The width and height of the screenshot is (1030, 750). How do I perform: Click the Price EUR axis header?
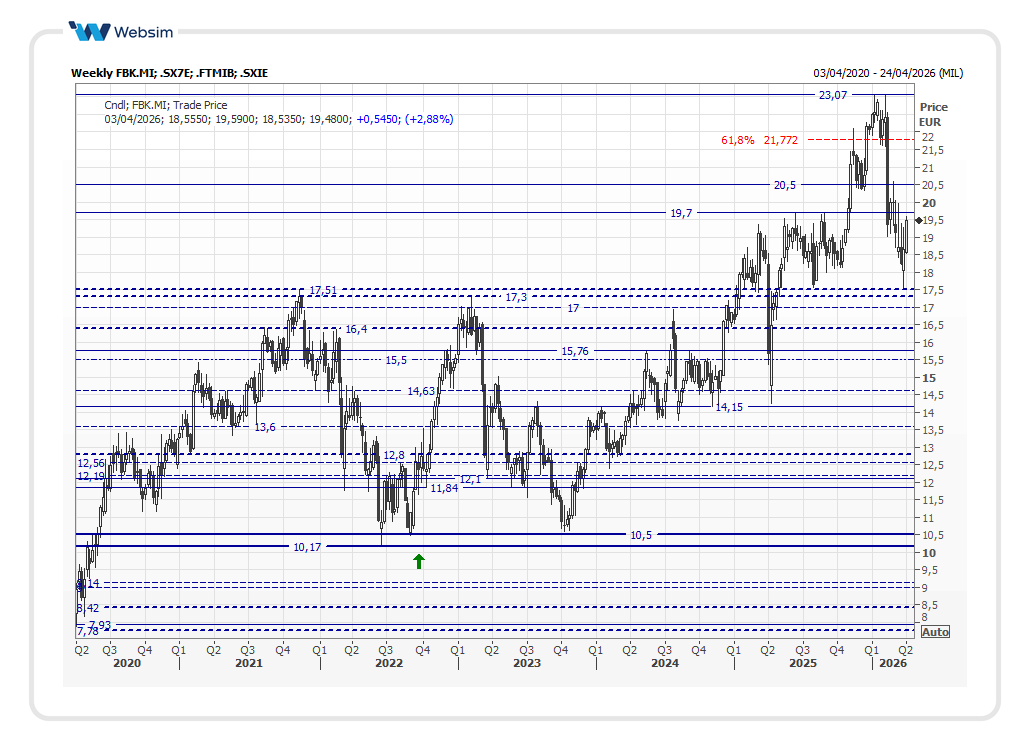[932, 114]
